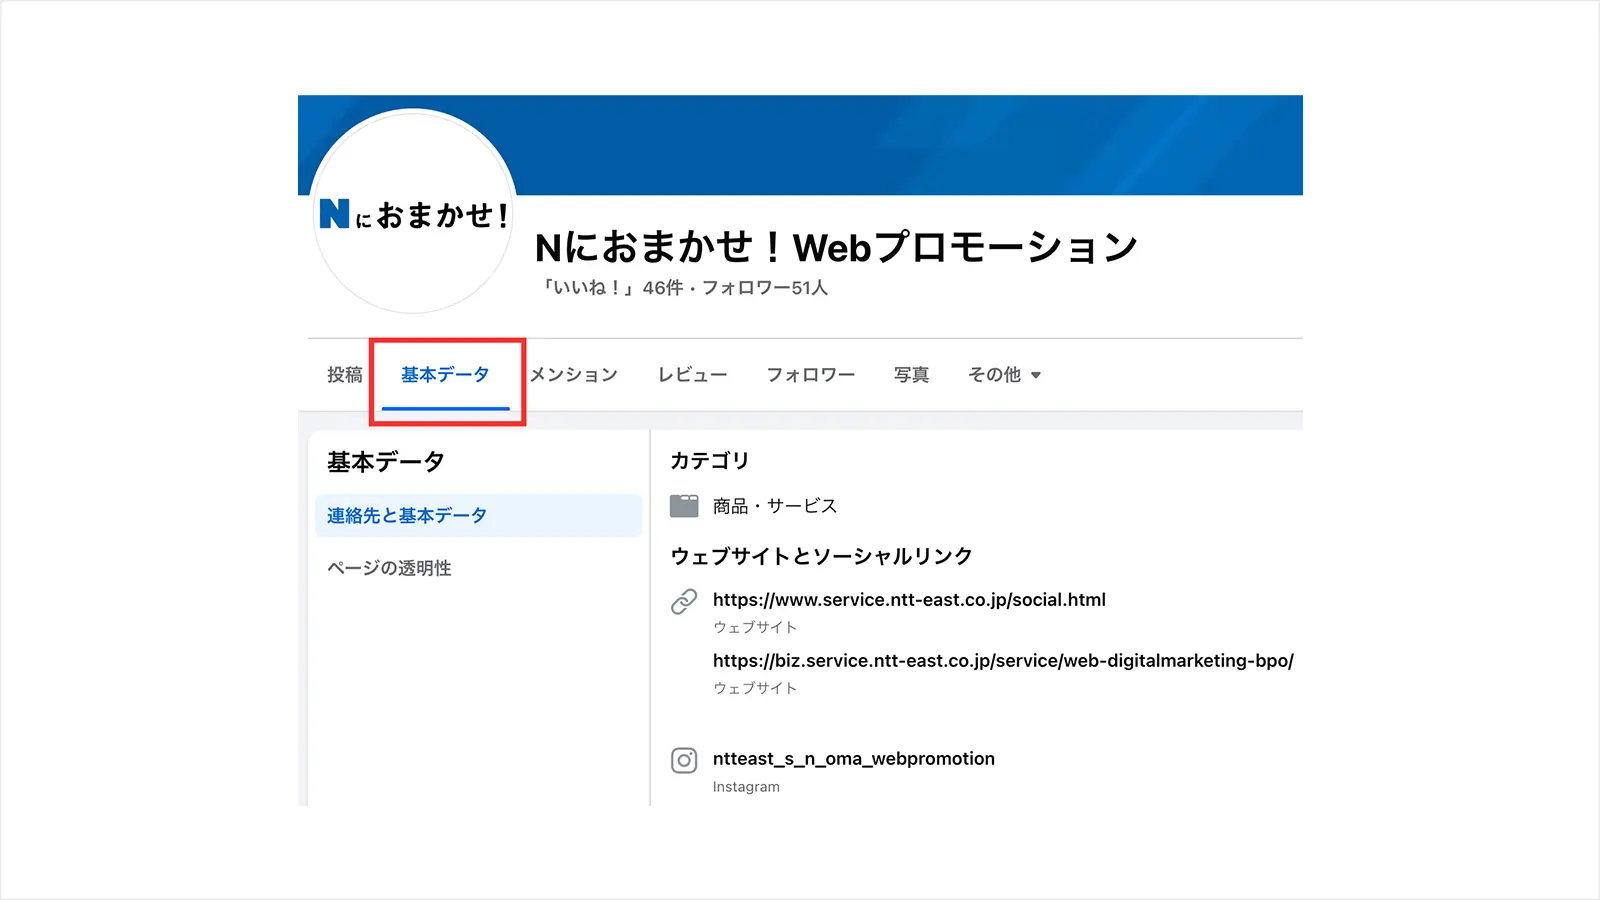Image resolution: width=1600 pixels, height=900 pixels.
Task: Click the Instagram logo icon
Action: [684, 760]
